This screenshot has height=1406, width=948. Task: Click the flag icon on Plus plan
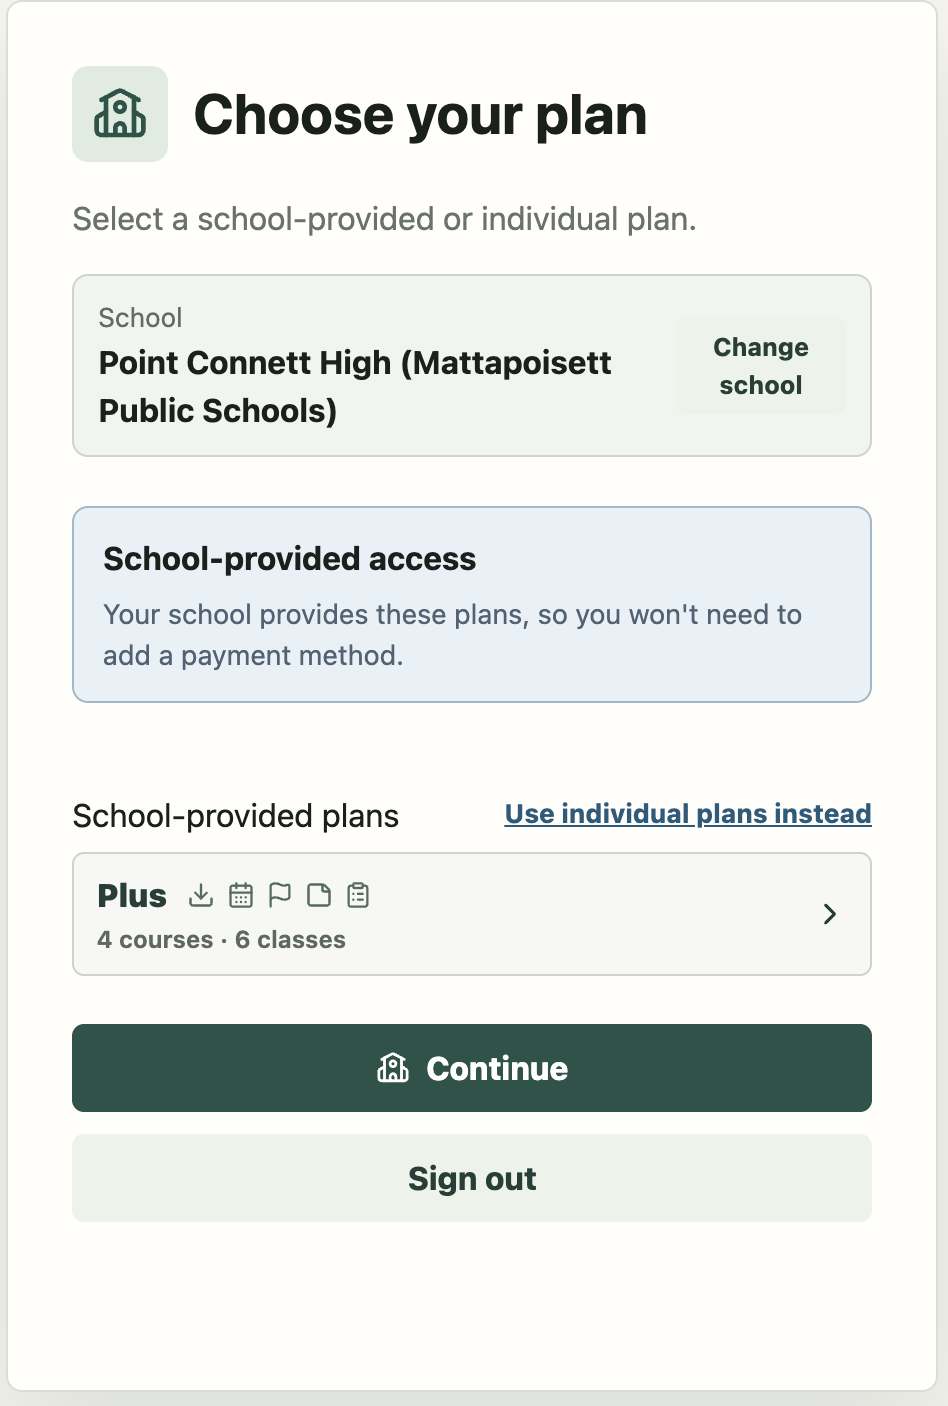pyautogui.click(x=280, y=895)
